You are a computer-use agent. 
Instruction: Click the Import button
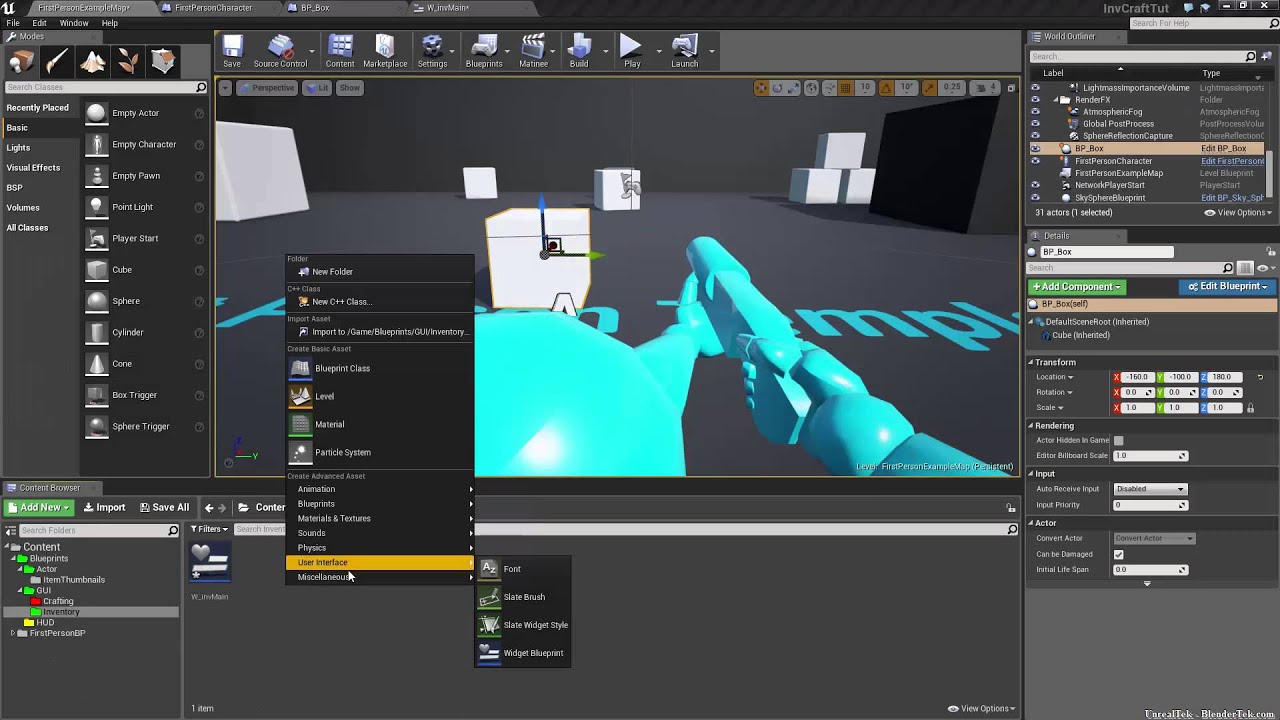[x=104, y=508]
